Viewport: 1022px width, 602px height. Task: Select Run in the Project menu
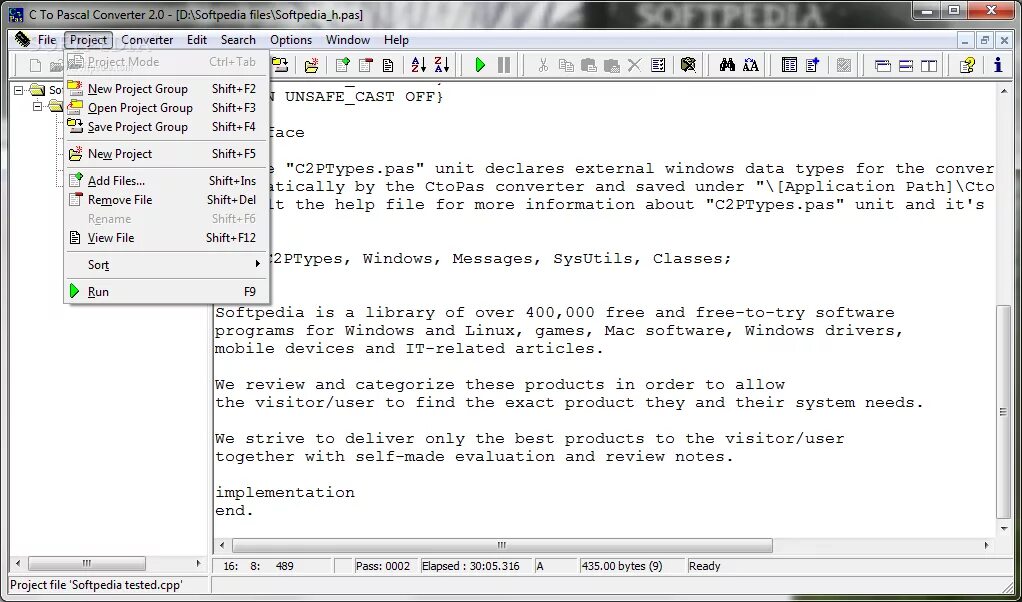pos(165,291)
